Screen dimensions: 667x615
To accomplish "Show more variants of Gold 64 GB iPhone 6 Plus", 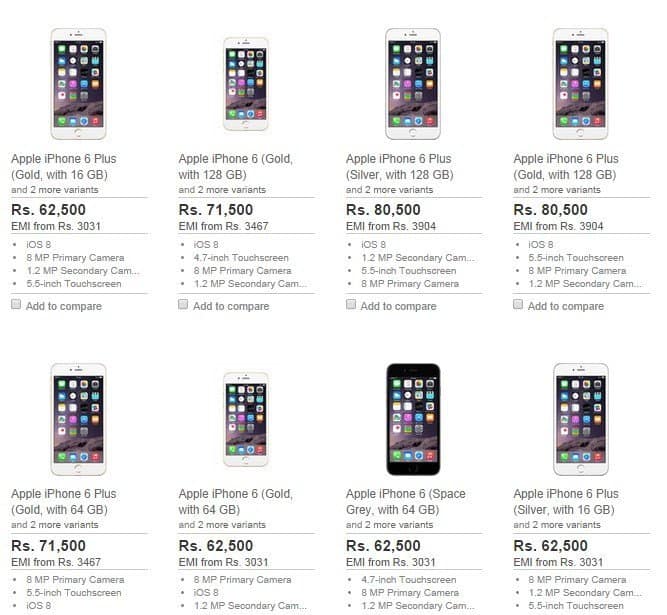I will (x=55, y=525).
